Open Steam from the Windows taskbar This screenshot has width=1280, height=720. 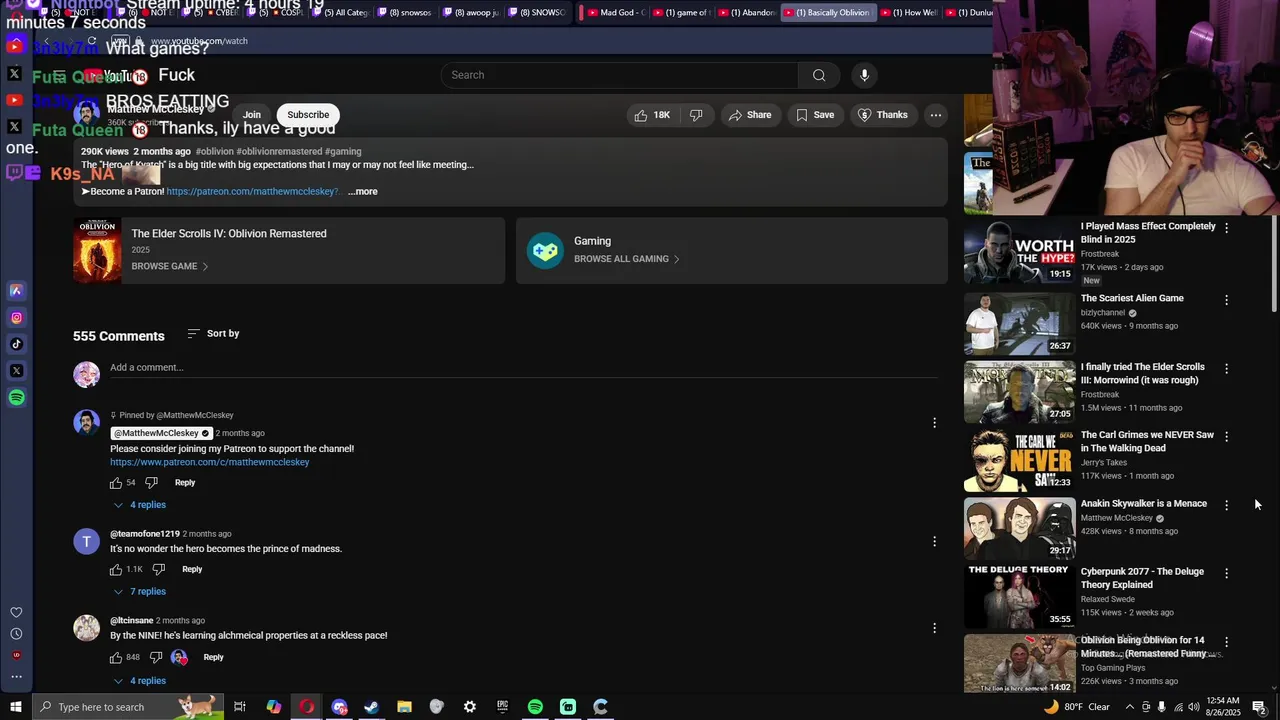[371, 707]
